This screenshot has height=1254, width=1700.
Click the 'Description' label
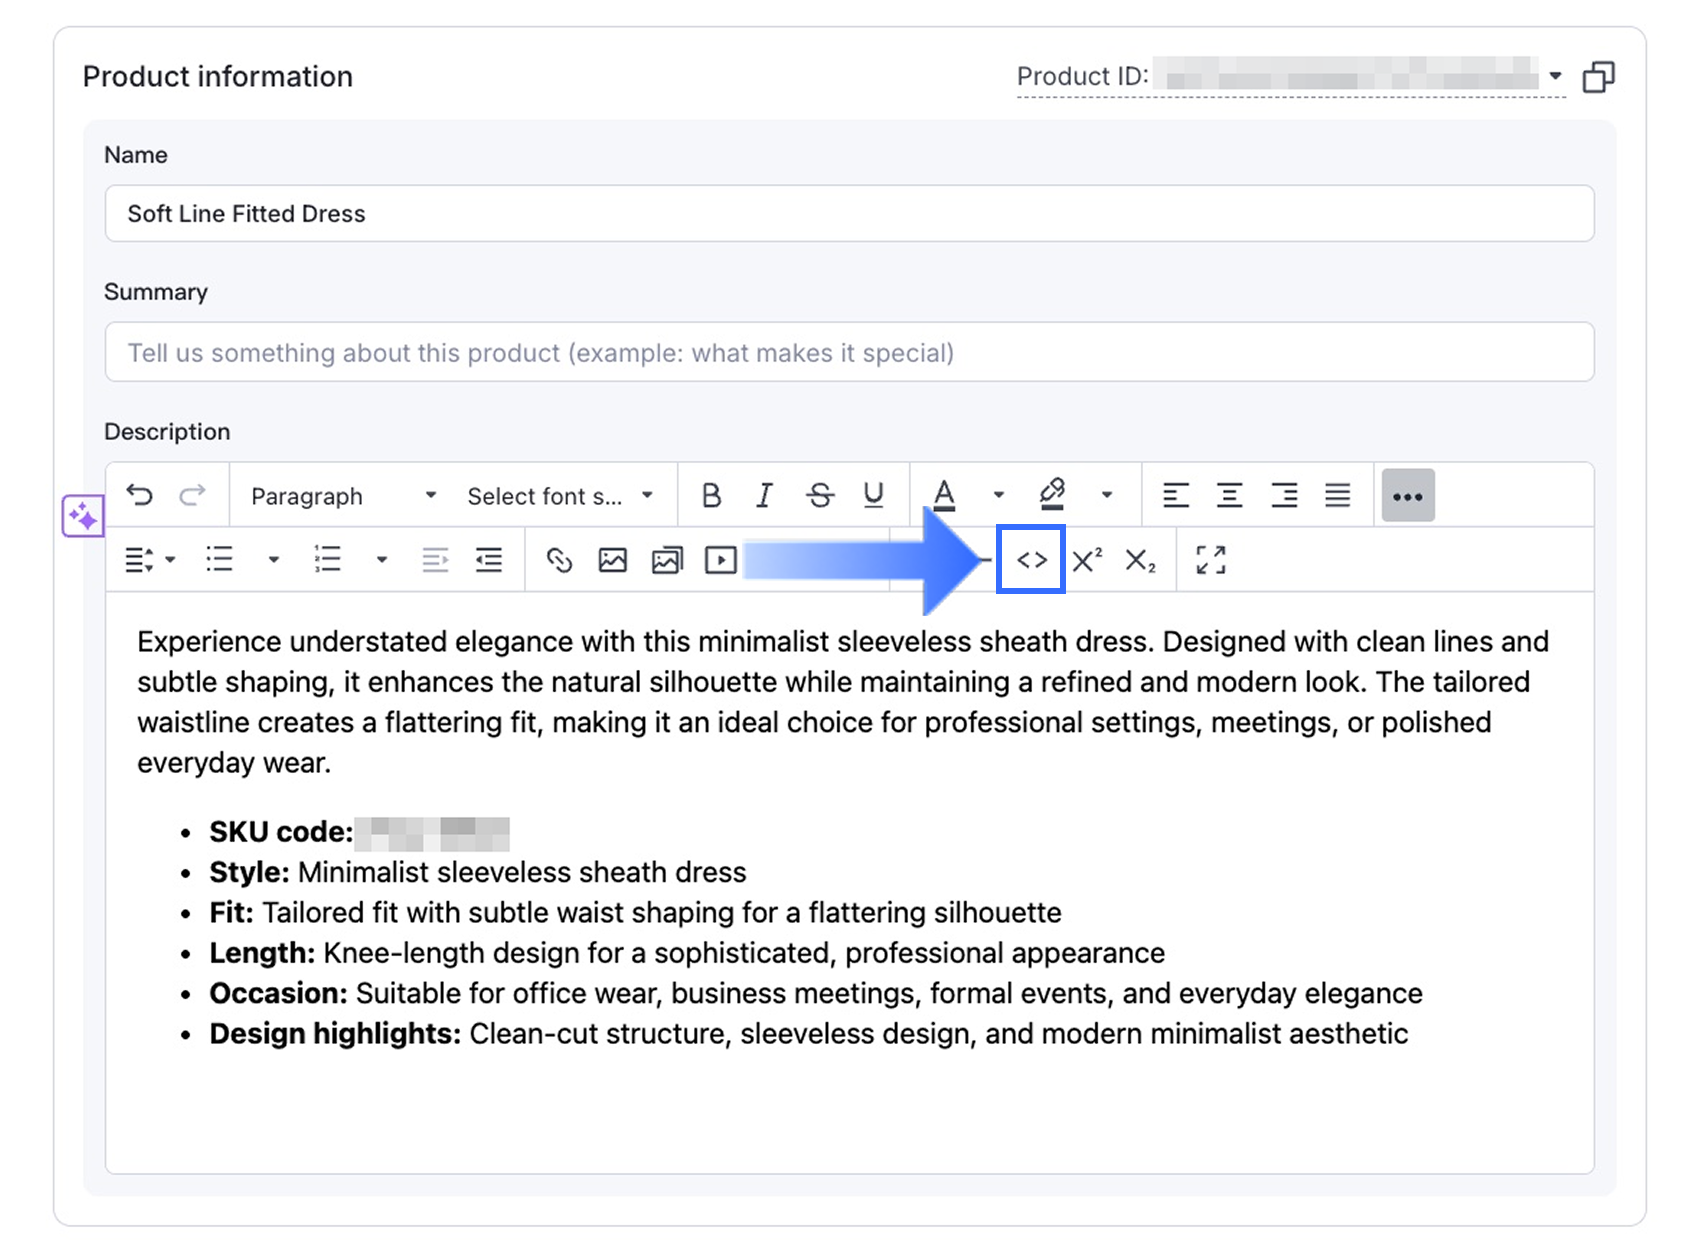[167, 432]
